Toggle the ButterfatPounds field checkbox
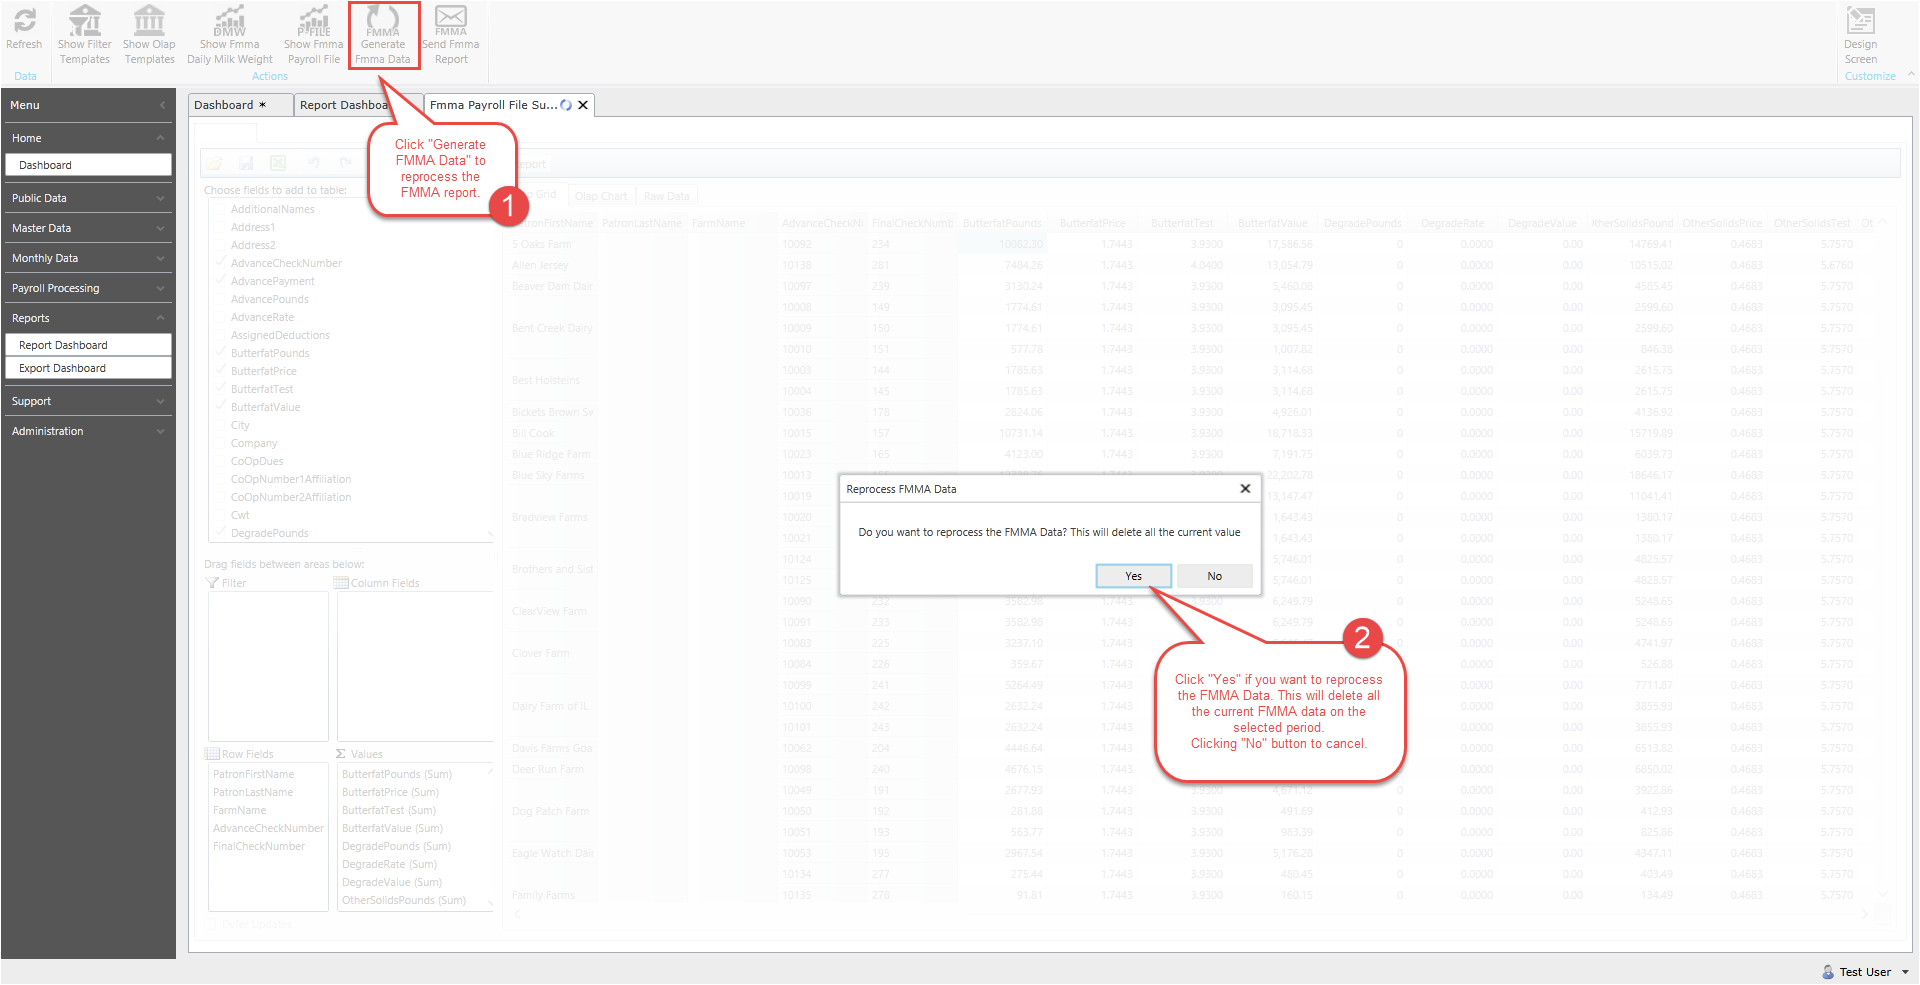 [221, 353]
